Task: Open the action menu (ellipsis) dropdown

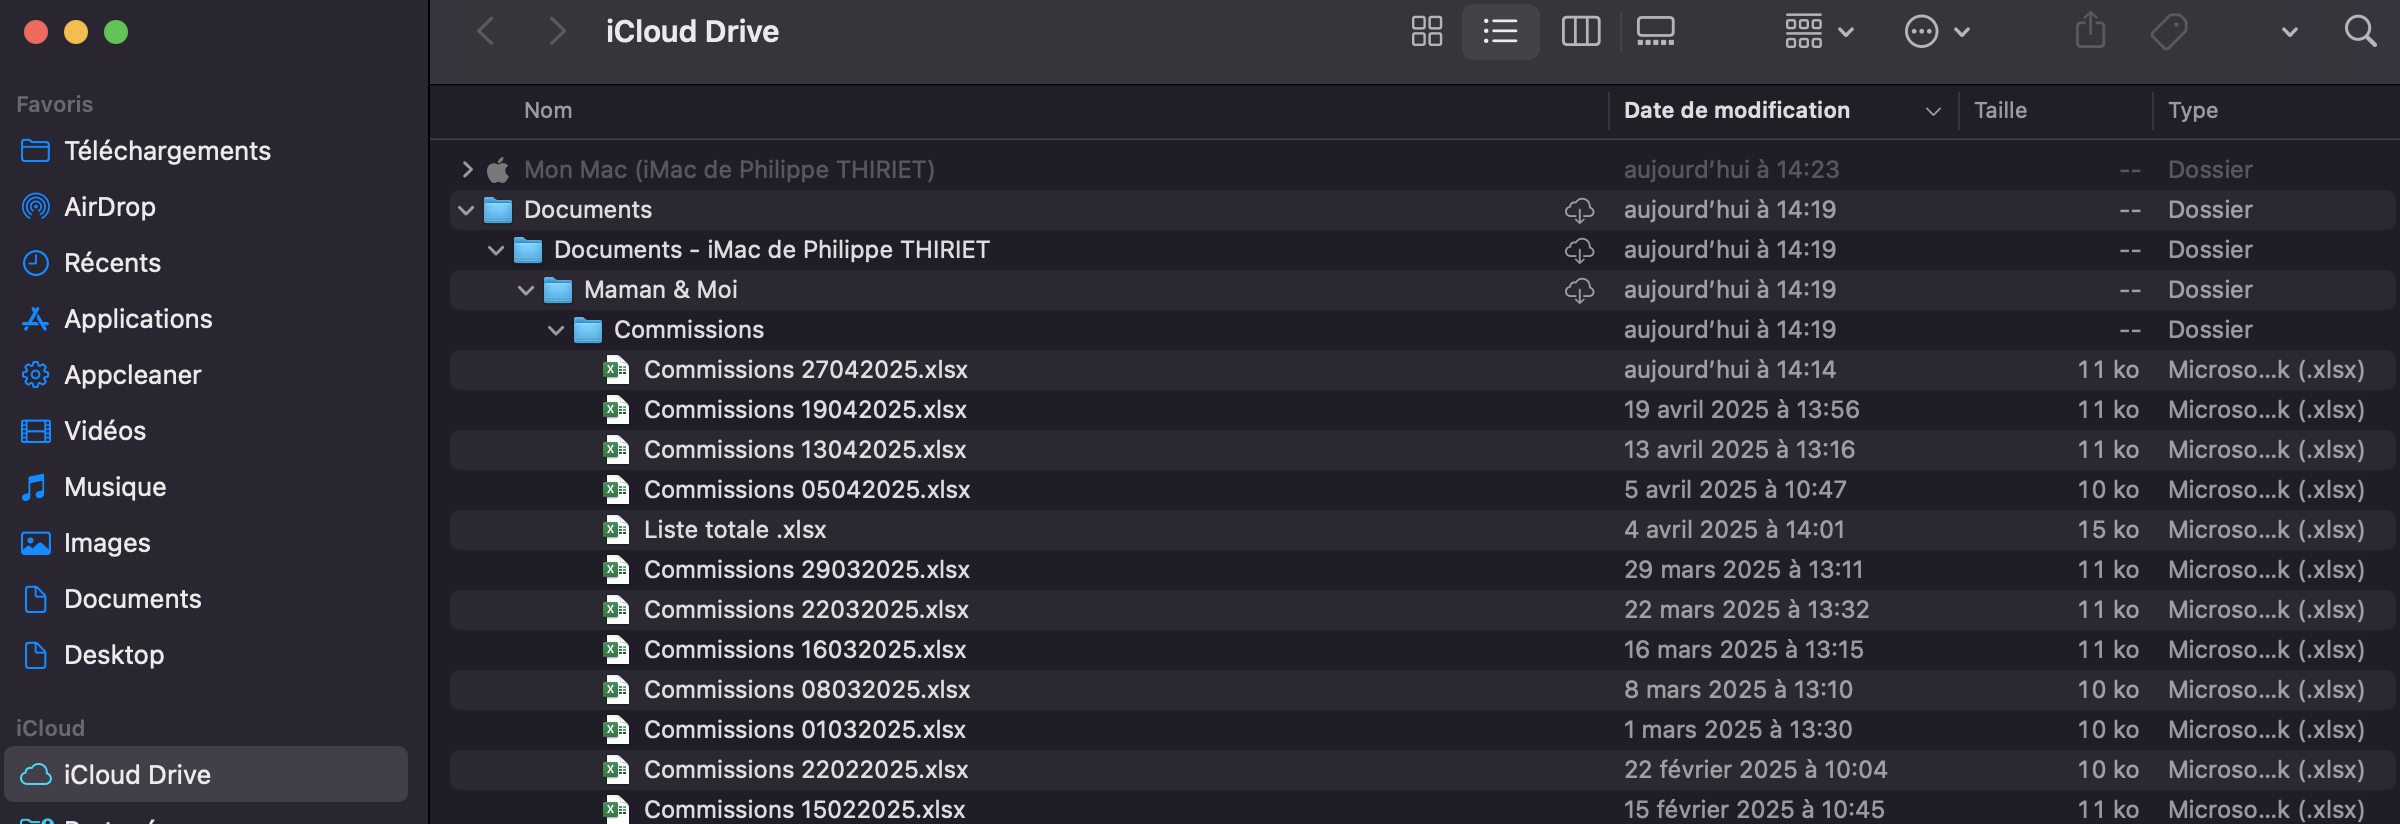Action: click(1936, 32)
